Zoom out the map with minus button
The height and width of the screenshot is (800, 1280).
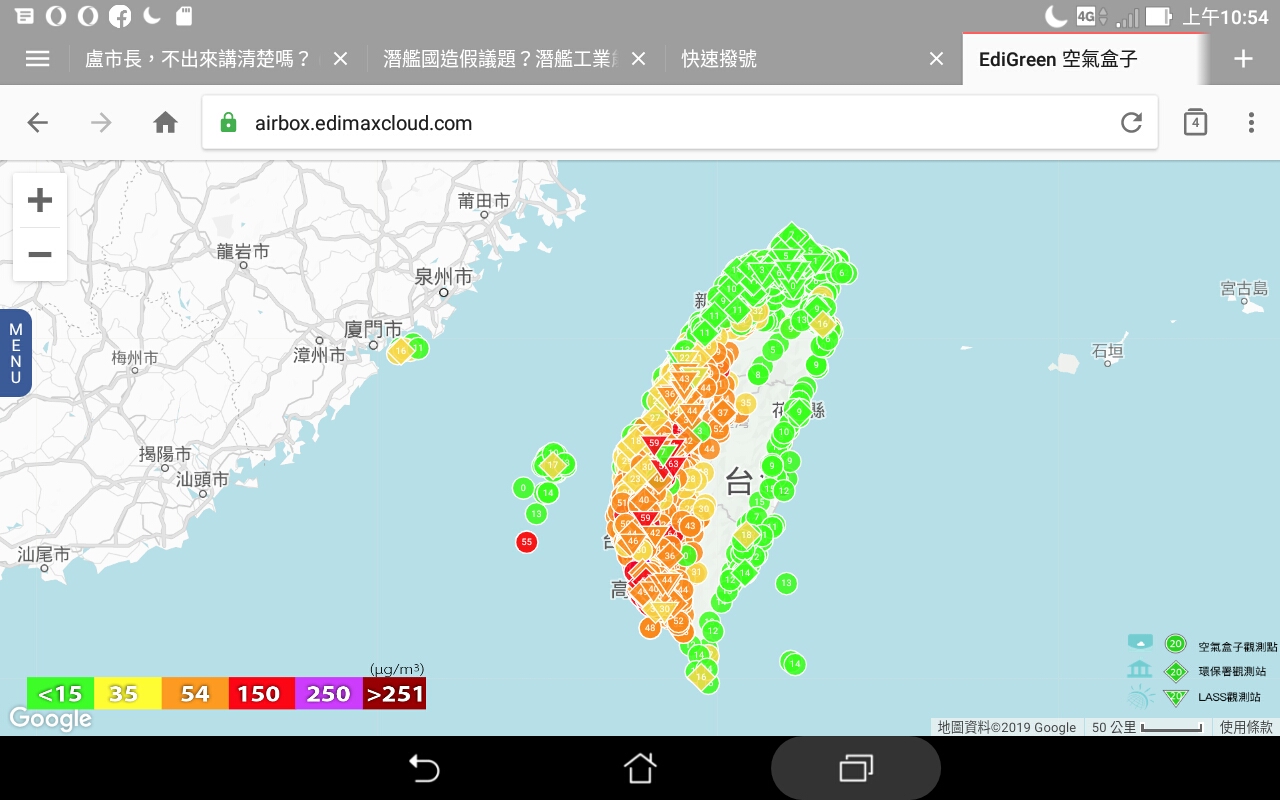pyautogui.click(x=40, y=254)
